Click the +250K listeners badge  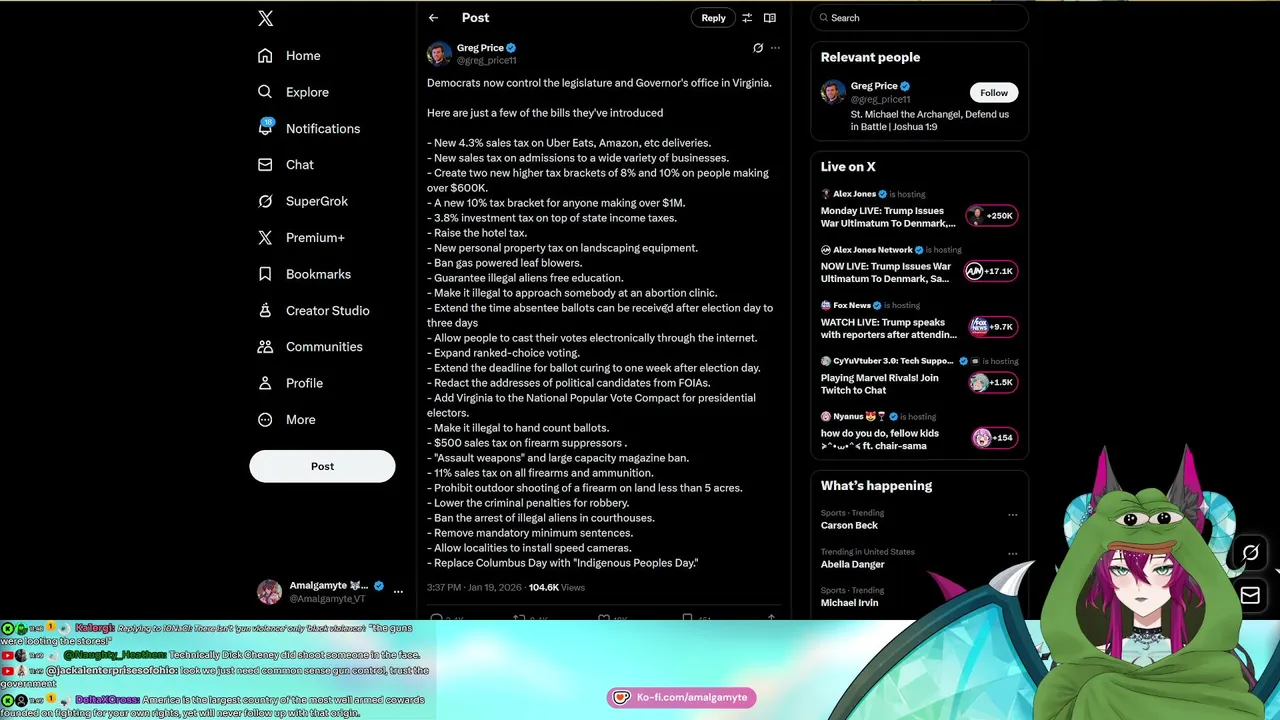click(x=992, y=216)
